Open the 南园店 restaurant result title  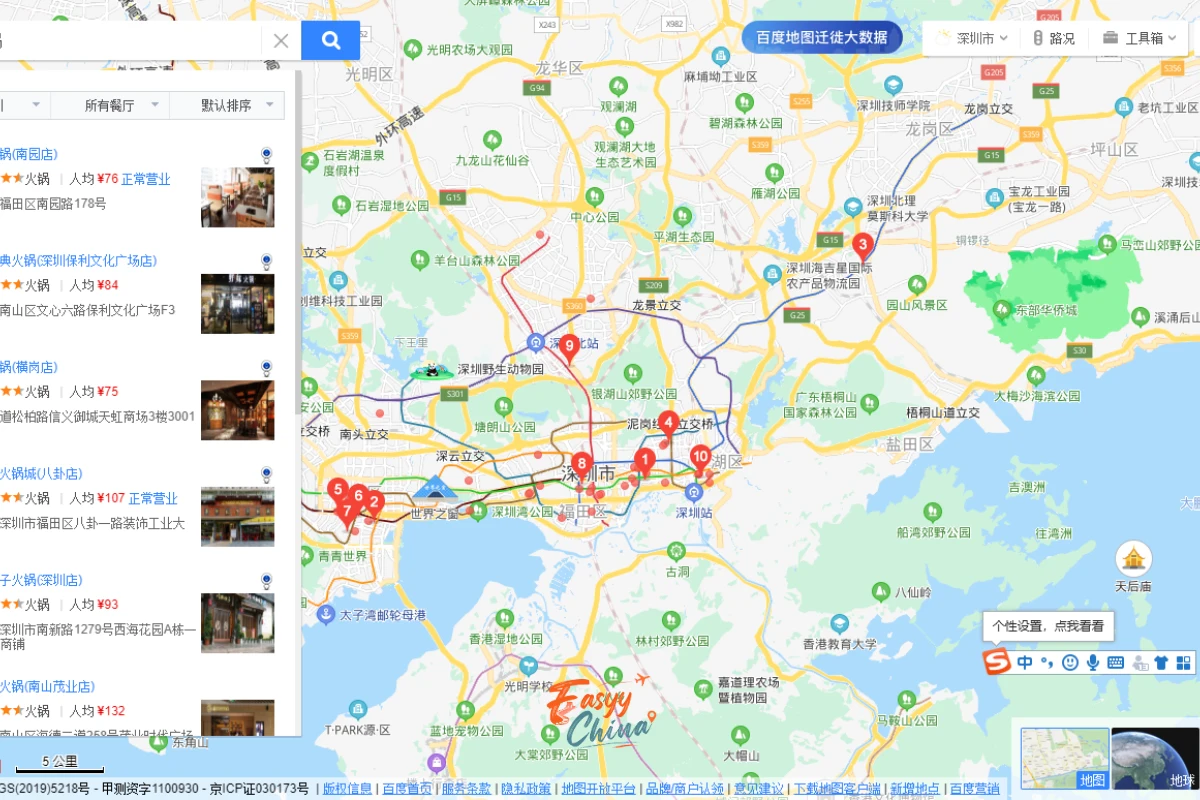click(29, 154)
